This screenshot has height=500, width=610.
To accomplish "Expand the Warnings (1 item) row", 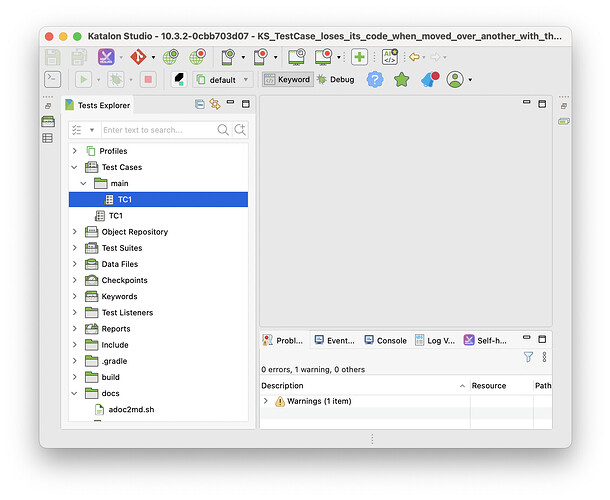I will point(266,401).
